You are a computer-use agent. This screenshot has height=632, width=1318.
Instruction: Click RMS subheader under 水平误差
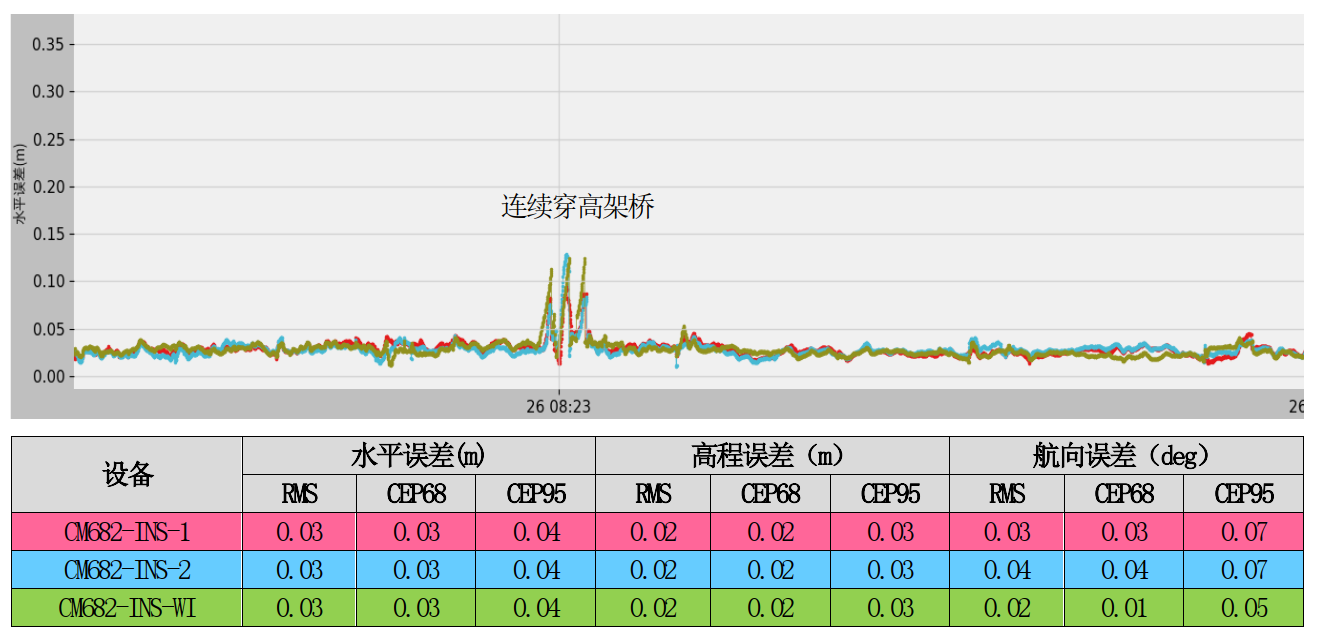point(299,494)
